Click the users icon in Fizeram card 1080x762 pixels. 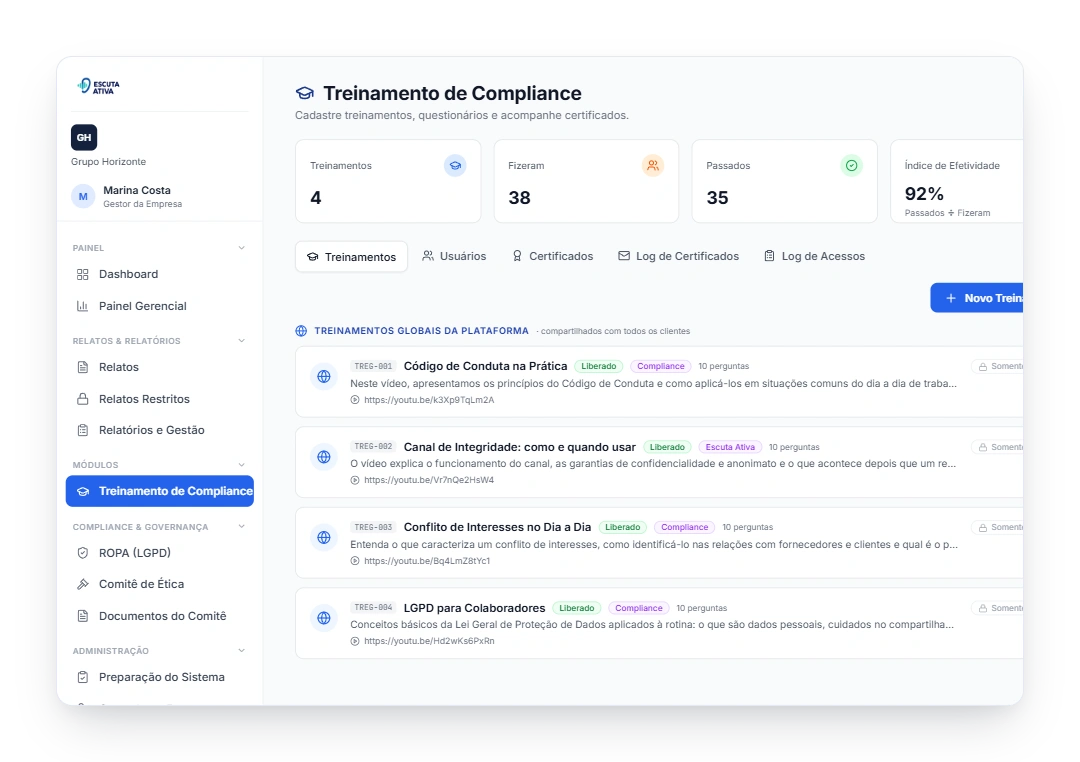(653, 165)
